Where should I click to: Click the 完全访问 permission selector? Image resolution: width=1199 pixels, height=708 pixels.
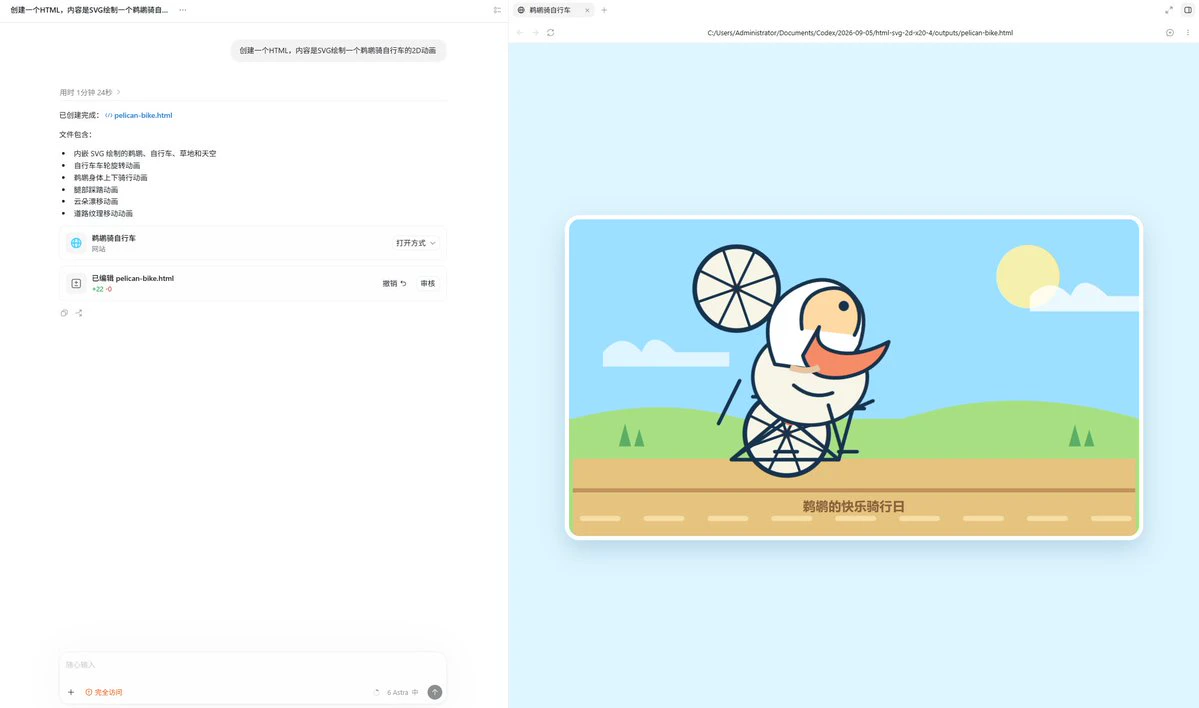coord(103,692)
